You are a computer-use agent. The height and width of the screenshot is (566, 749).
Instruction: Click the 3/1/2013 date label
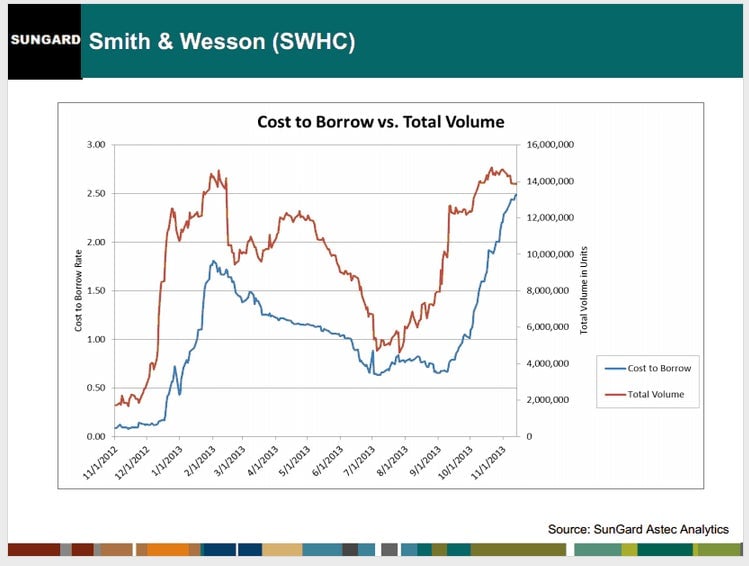coord(230,461)
